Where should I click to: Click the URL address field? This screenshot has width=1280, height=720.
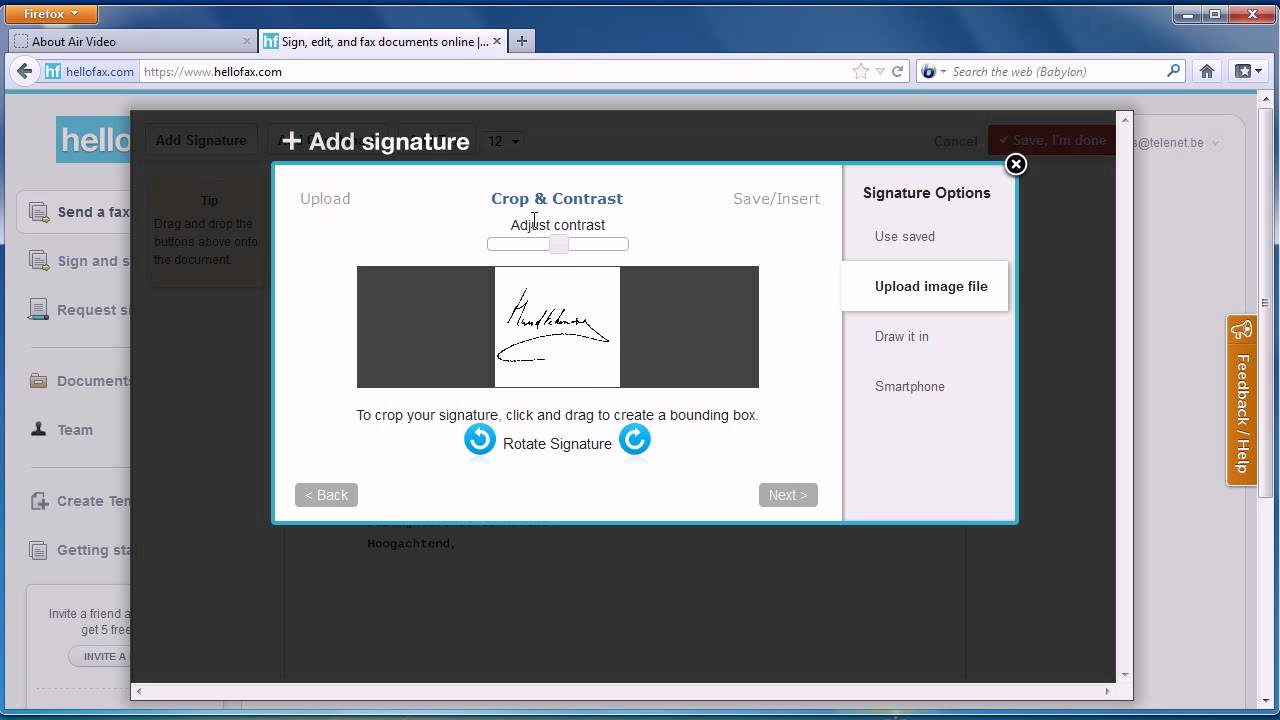495,71
